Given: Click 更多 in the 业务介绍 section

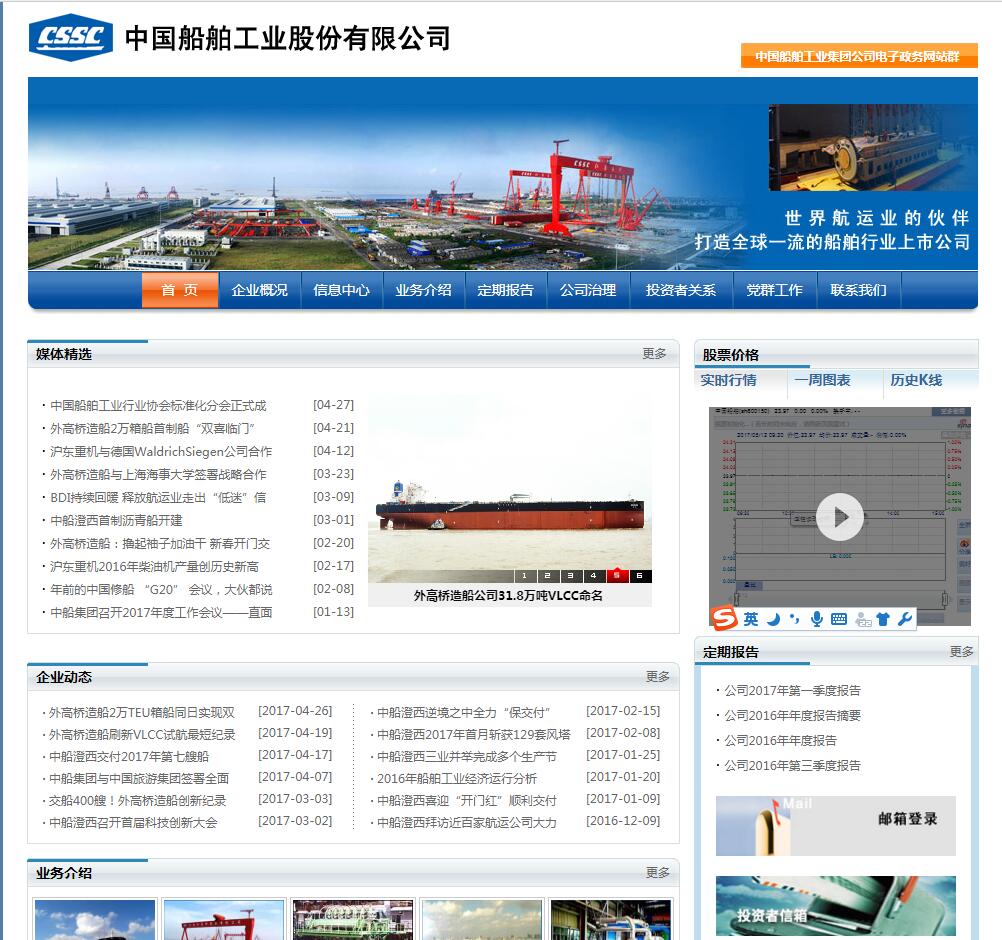Looking at the screenshot, I should click(x=658, y=872).
